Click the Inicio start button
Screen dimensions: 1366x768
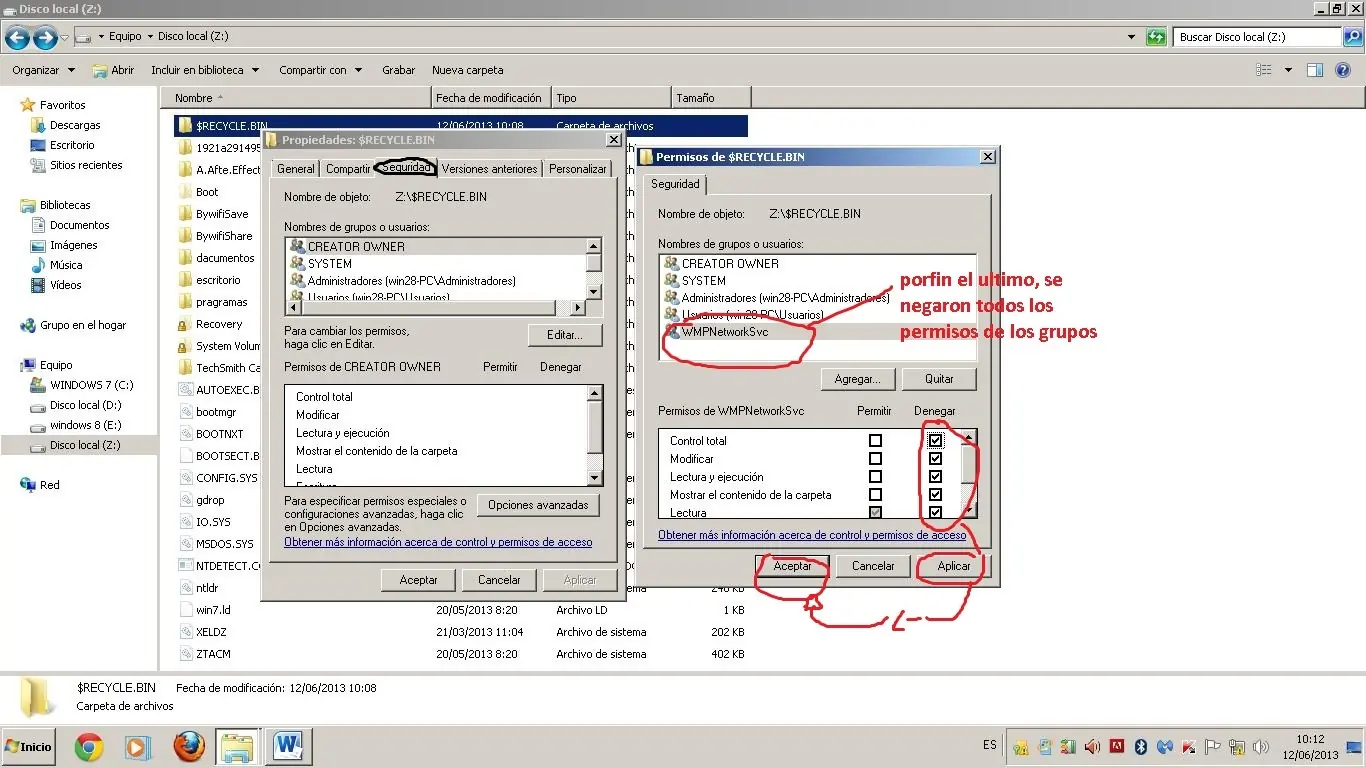pyautogui.click(x=29, y=747)
